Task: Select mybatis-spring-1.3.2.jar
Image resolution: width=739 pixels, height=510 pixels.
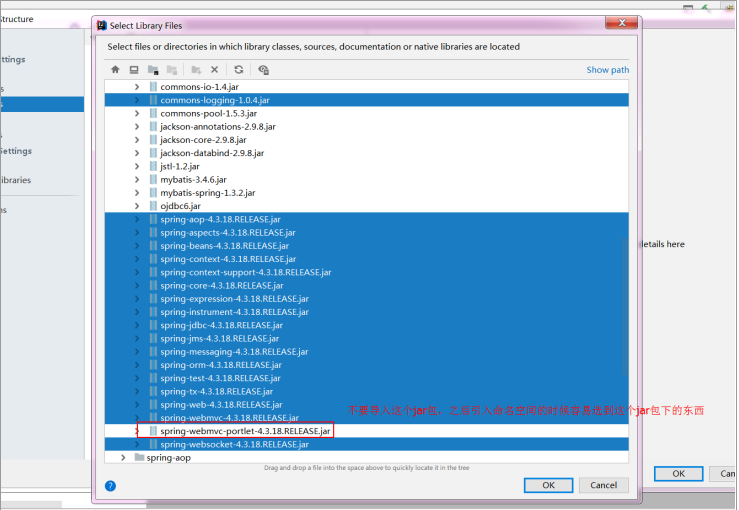Action: [367, 193]
